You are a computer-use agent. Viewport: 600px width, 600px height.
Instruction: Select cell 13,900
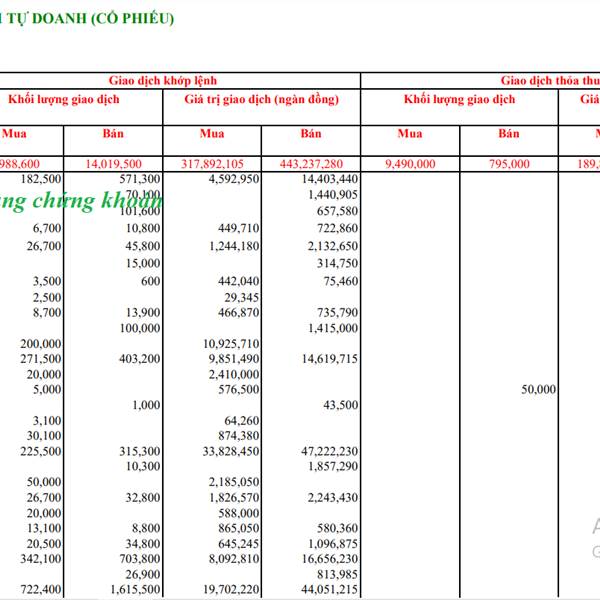[143, 313]
